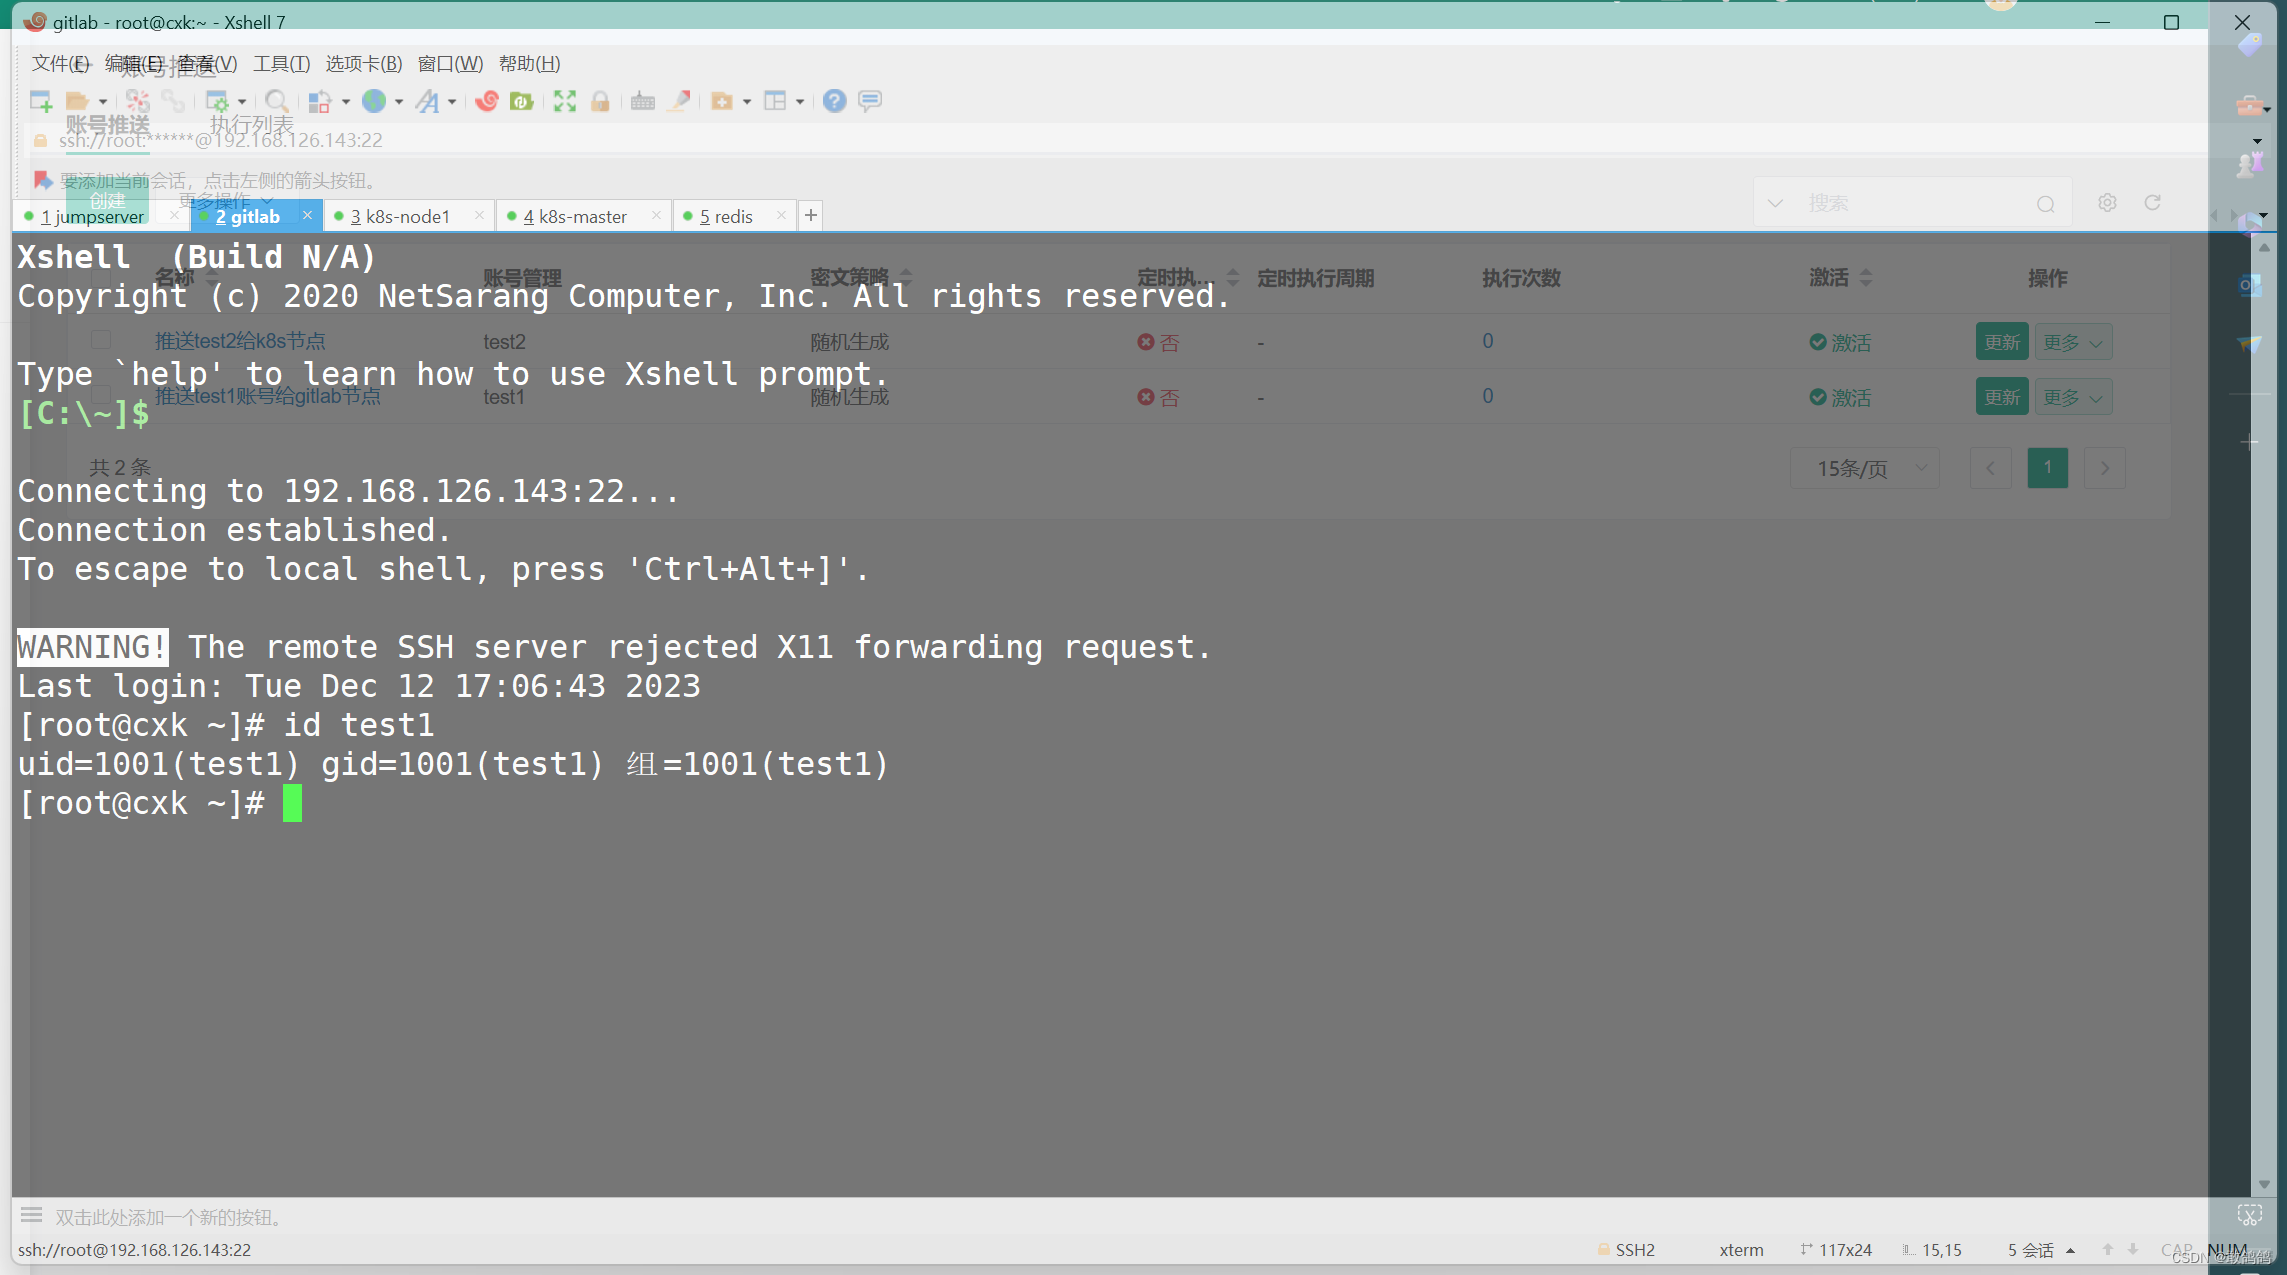The height and width of the screenshot is (1275, 2287).
Task: Click the open session folder icon
Action: coord(77,101)
